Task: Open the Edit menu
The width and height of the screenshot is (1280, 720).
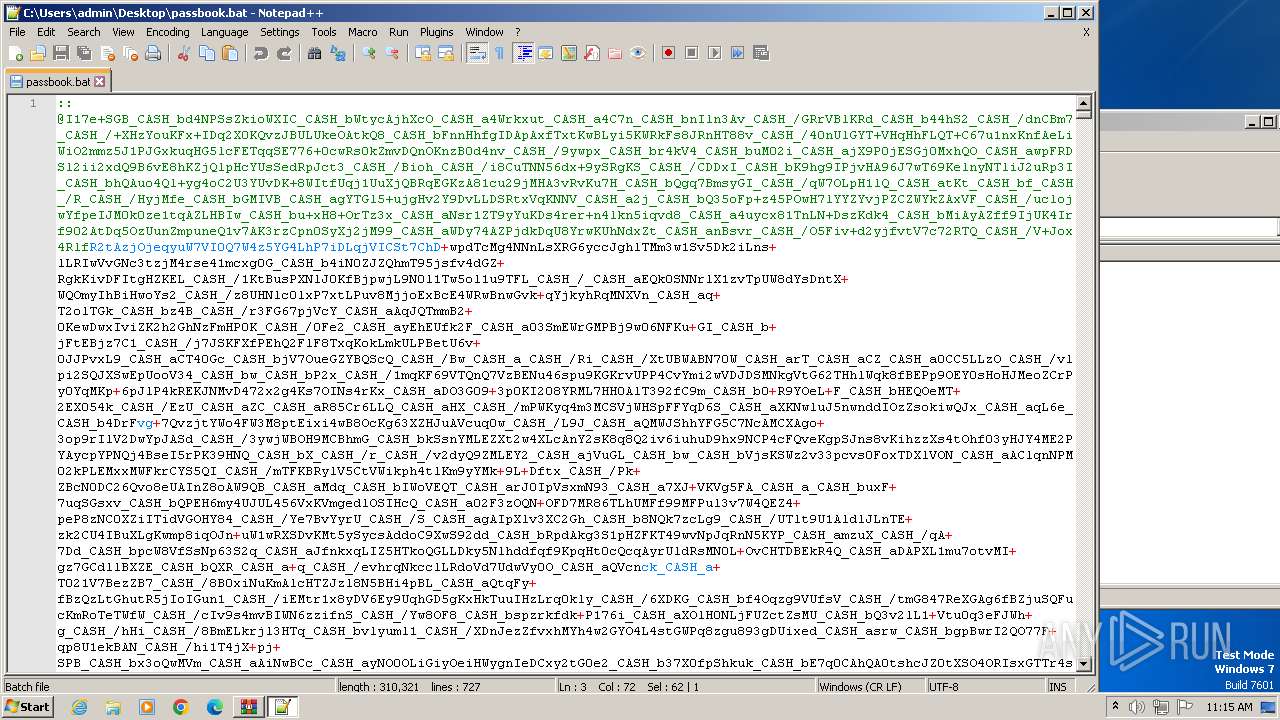Action: [47, 32]
